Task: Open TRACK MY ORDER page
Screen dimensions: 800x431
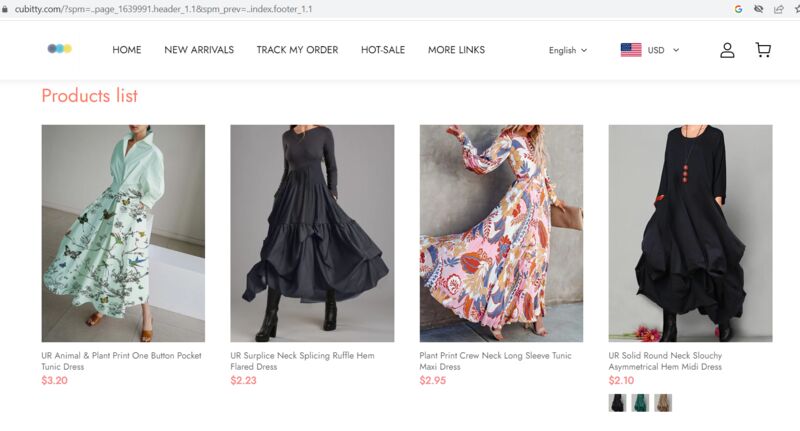Action: click(x=297, y=50)
